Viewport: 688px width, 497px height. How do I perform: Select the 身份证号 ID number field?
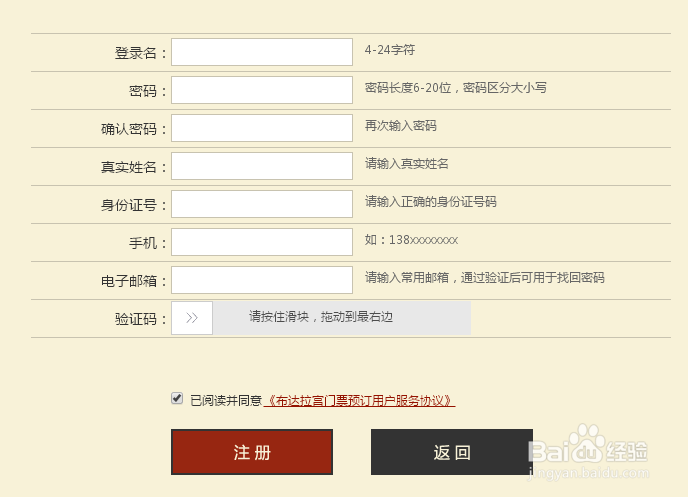262,204
